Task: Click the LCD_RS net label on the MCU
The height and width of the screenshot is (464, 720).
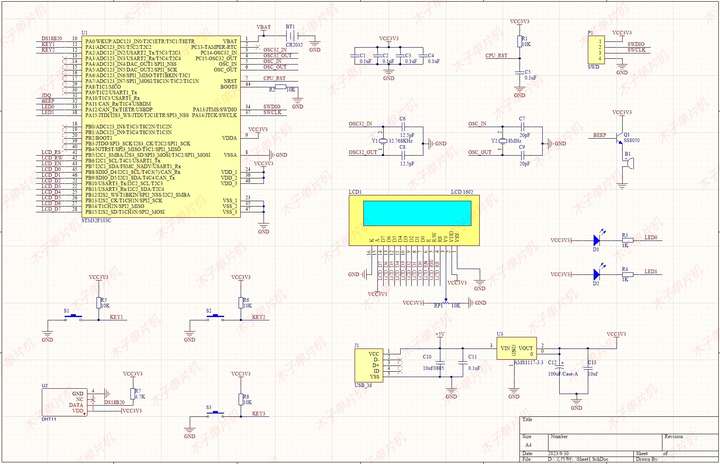Action: tap(51, 152)
